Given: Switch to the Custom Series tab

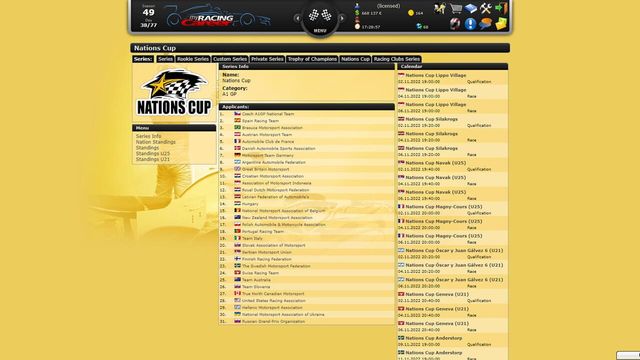Looking at the screenshot, I should tap(230, 59).
